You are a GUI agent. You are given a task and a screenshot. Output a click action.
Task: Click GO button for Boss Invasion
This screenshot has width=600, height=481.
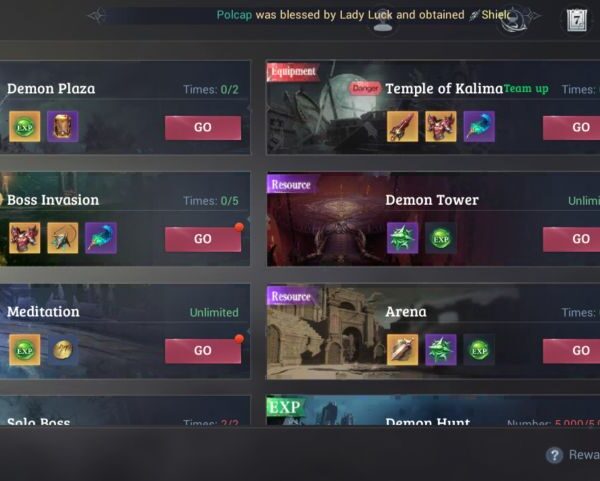pyautogui.click(x=203, y=239)
